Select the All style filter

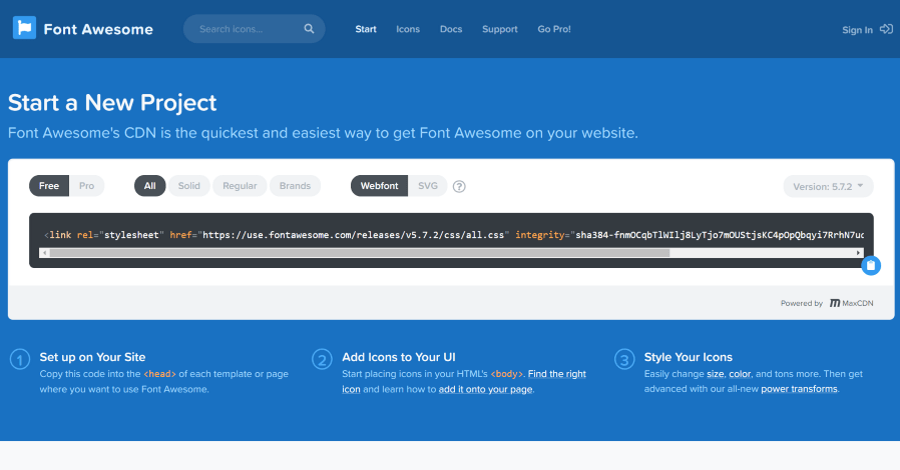point(150,186)
